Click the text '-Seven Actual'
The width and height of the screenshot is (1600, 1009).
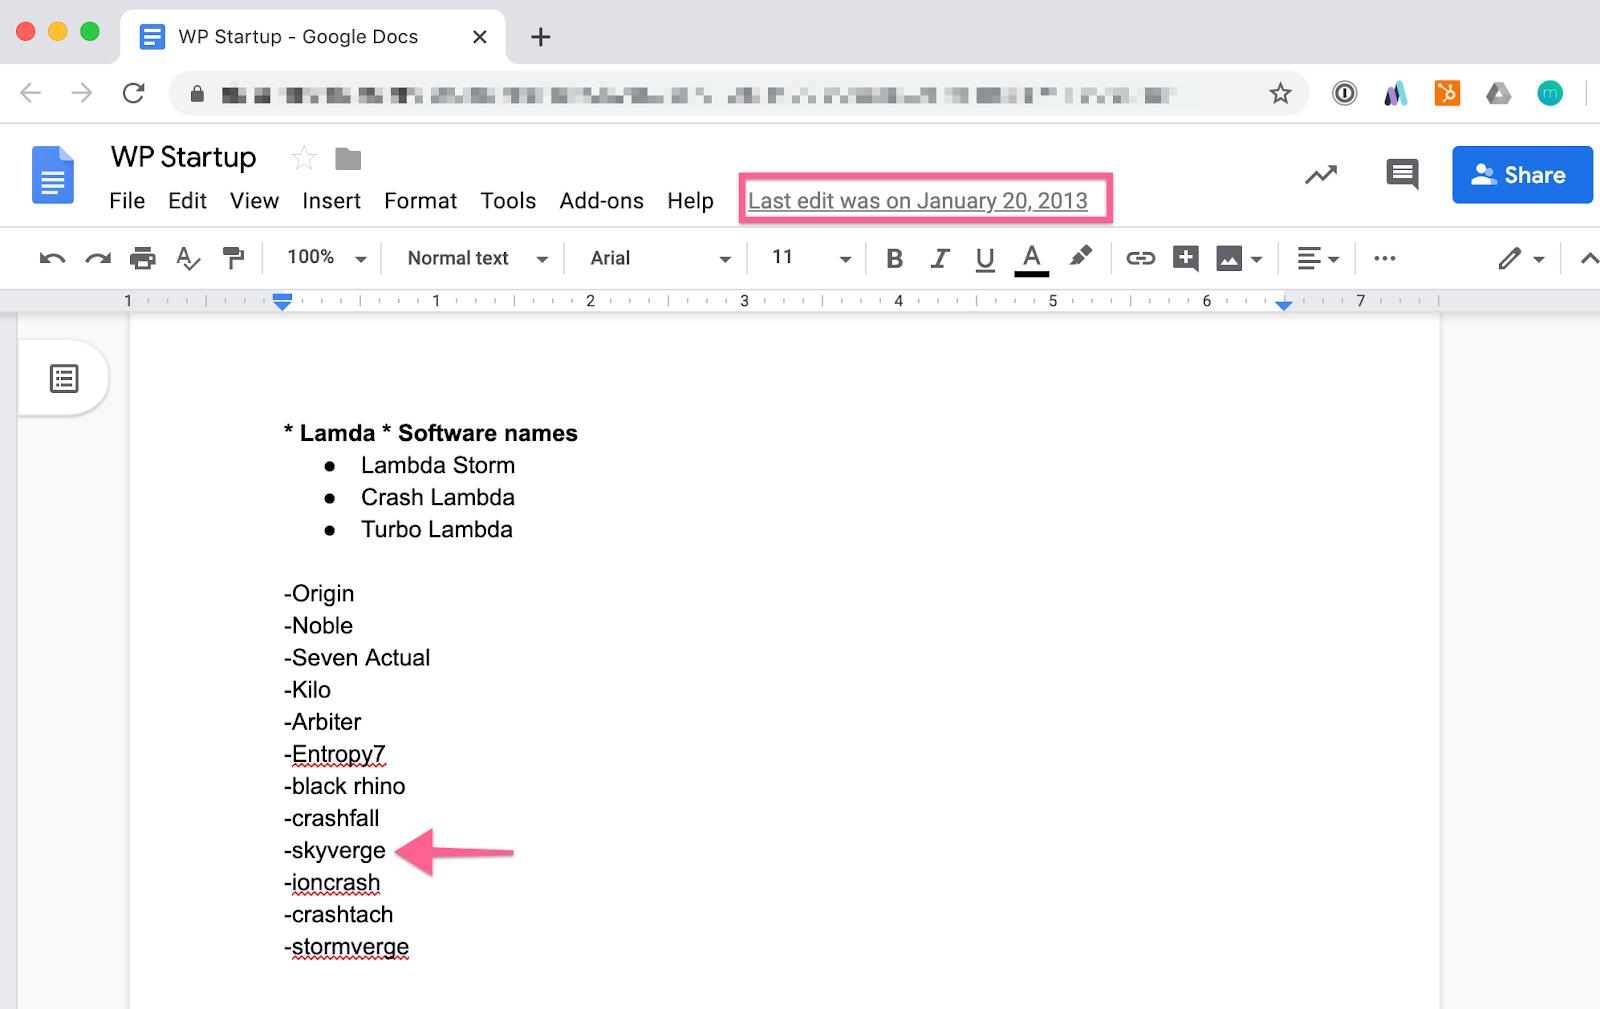[x=357, y=658]
